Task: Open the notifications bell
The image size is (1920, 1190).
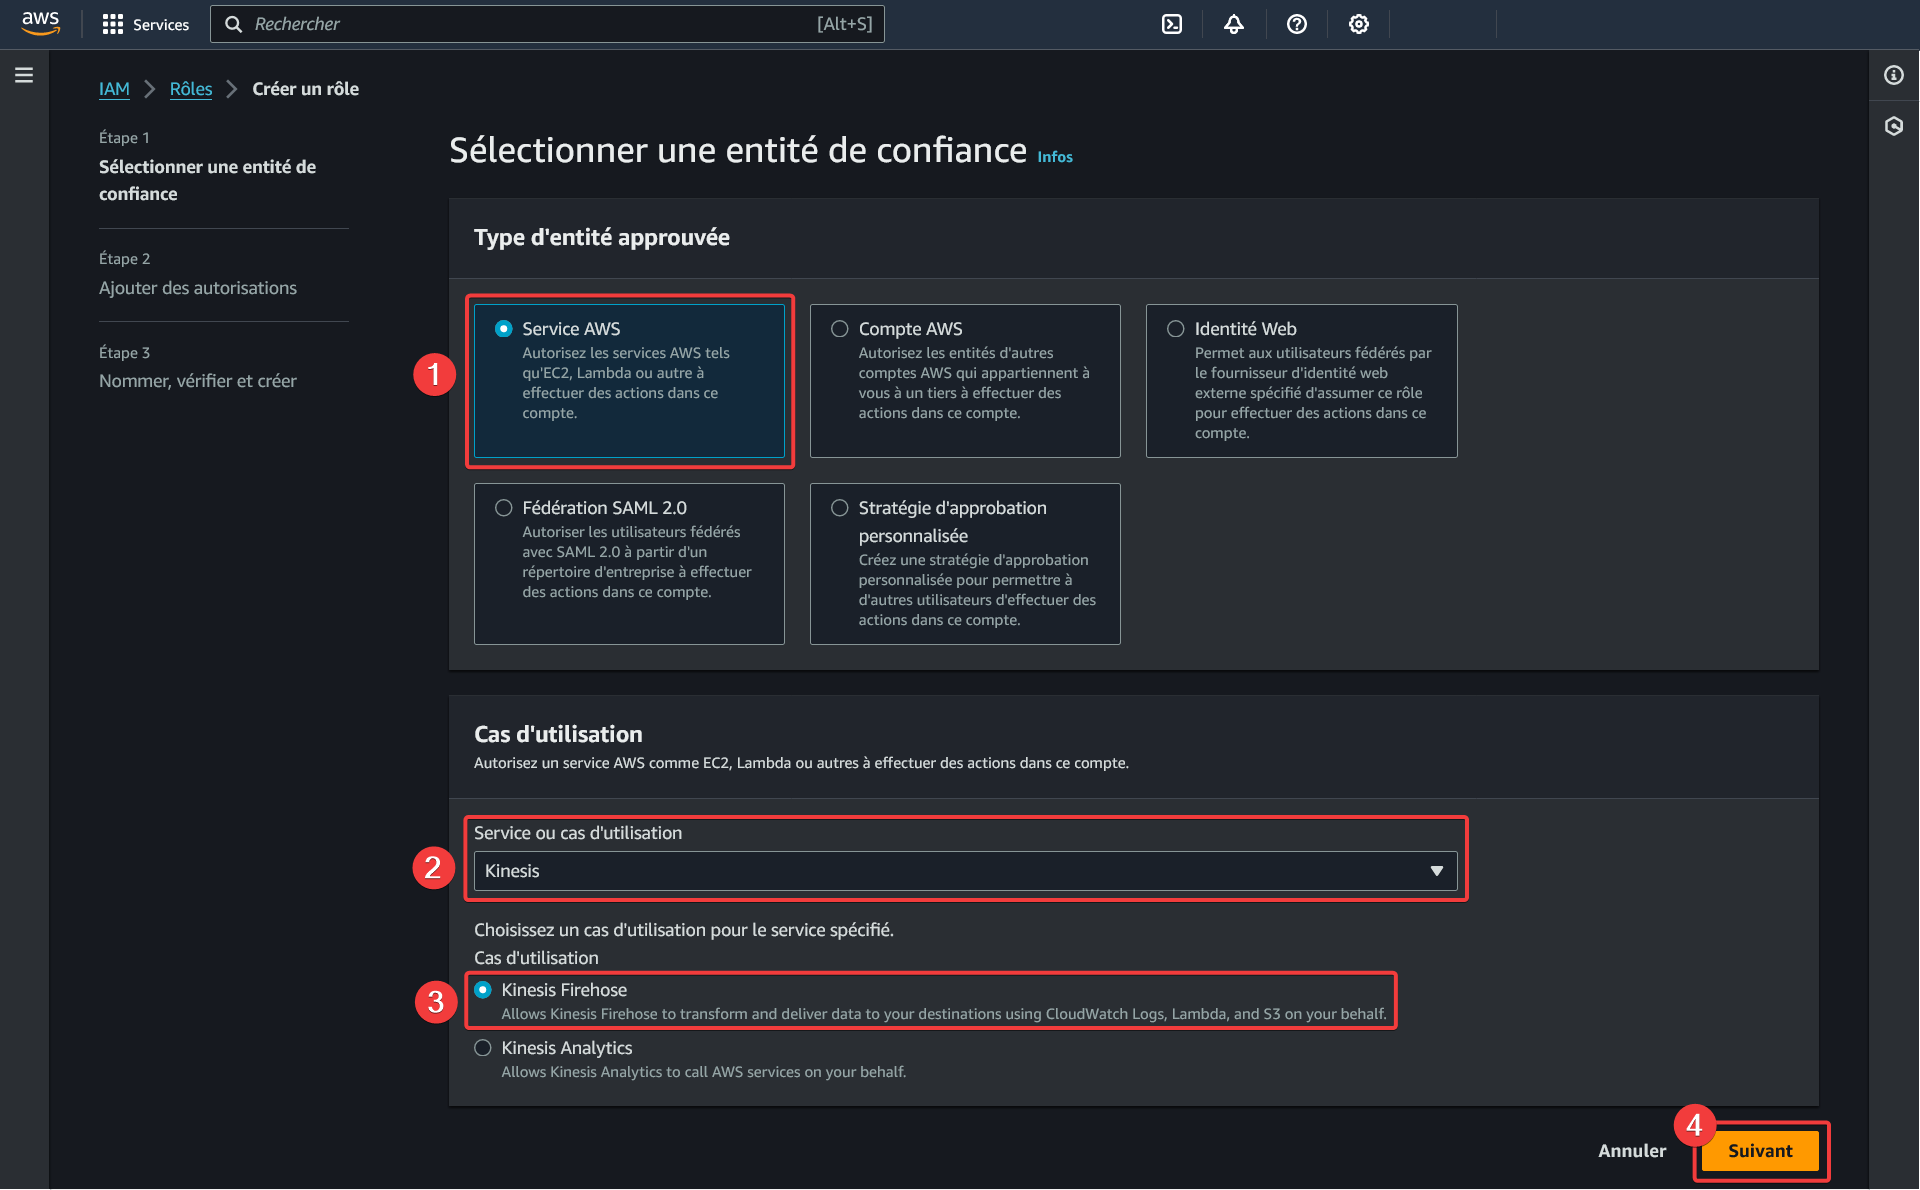Action: [x=1234, y=24]
